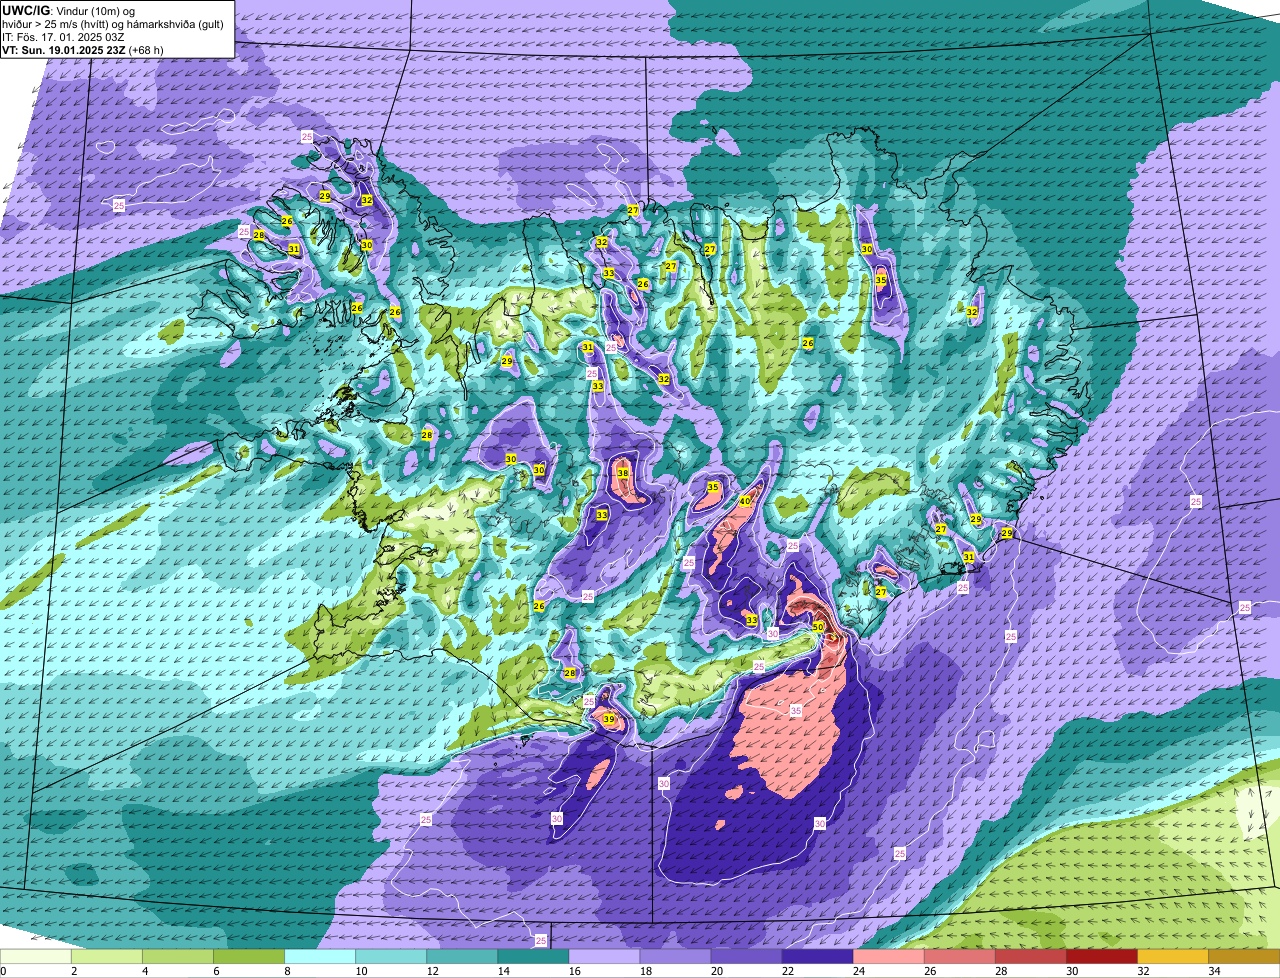Select the cyan legend swatch between 8 and 10
1280x978 pixels.
[x=320, y=957]
